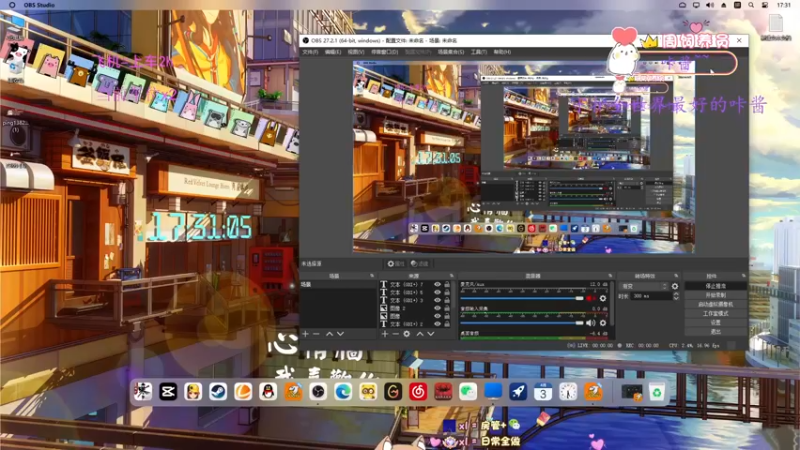Viewport: 800px width, 450px height.
Task: Hide the 文本 (GDI+) 7 source
Action: 437,284
